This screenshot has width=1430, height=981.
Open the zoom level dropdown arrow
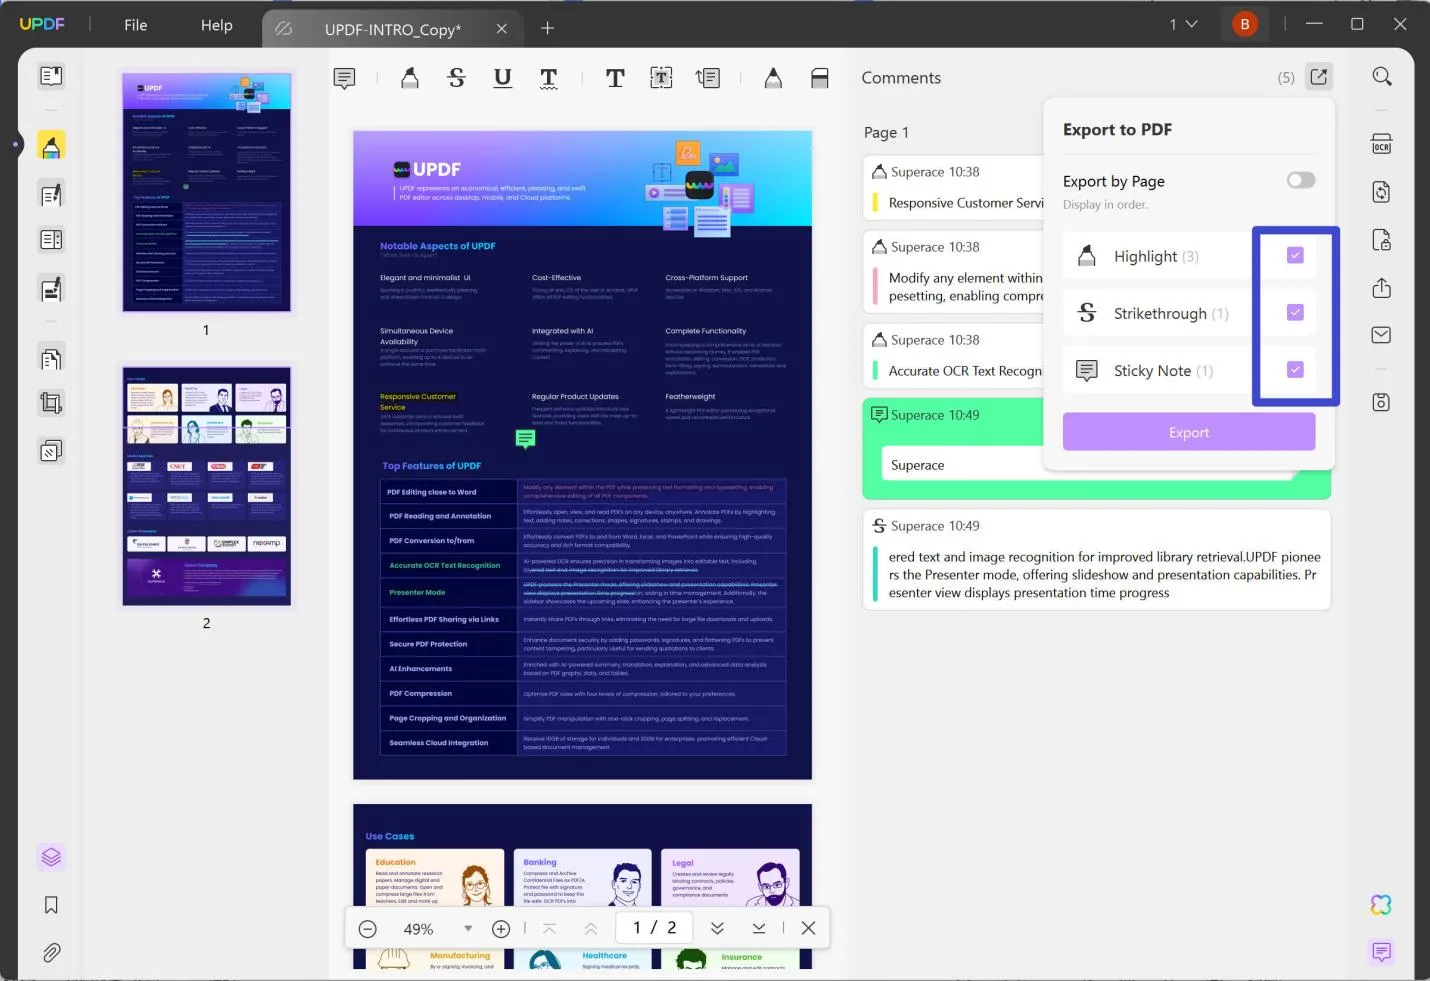(x=468, y=929)
